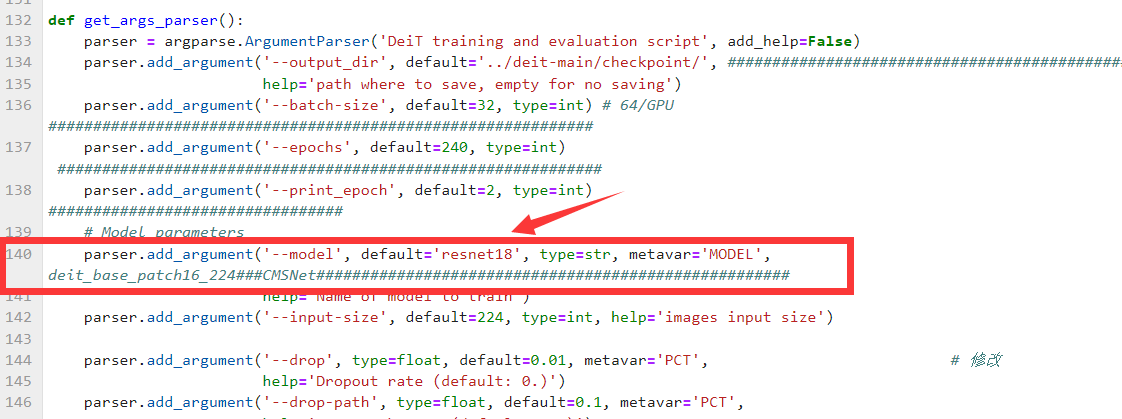This screenshot has height=419, width=1122.
Task: Select line number 140 in the gutter
Action: [x=20, y=255]
